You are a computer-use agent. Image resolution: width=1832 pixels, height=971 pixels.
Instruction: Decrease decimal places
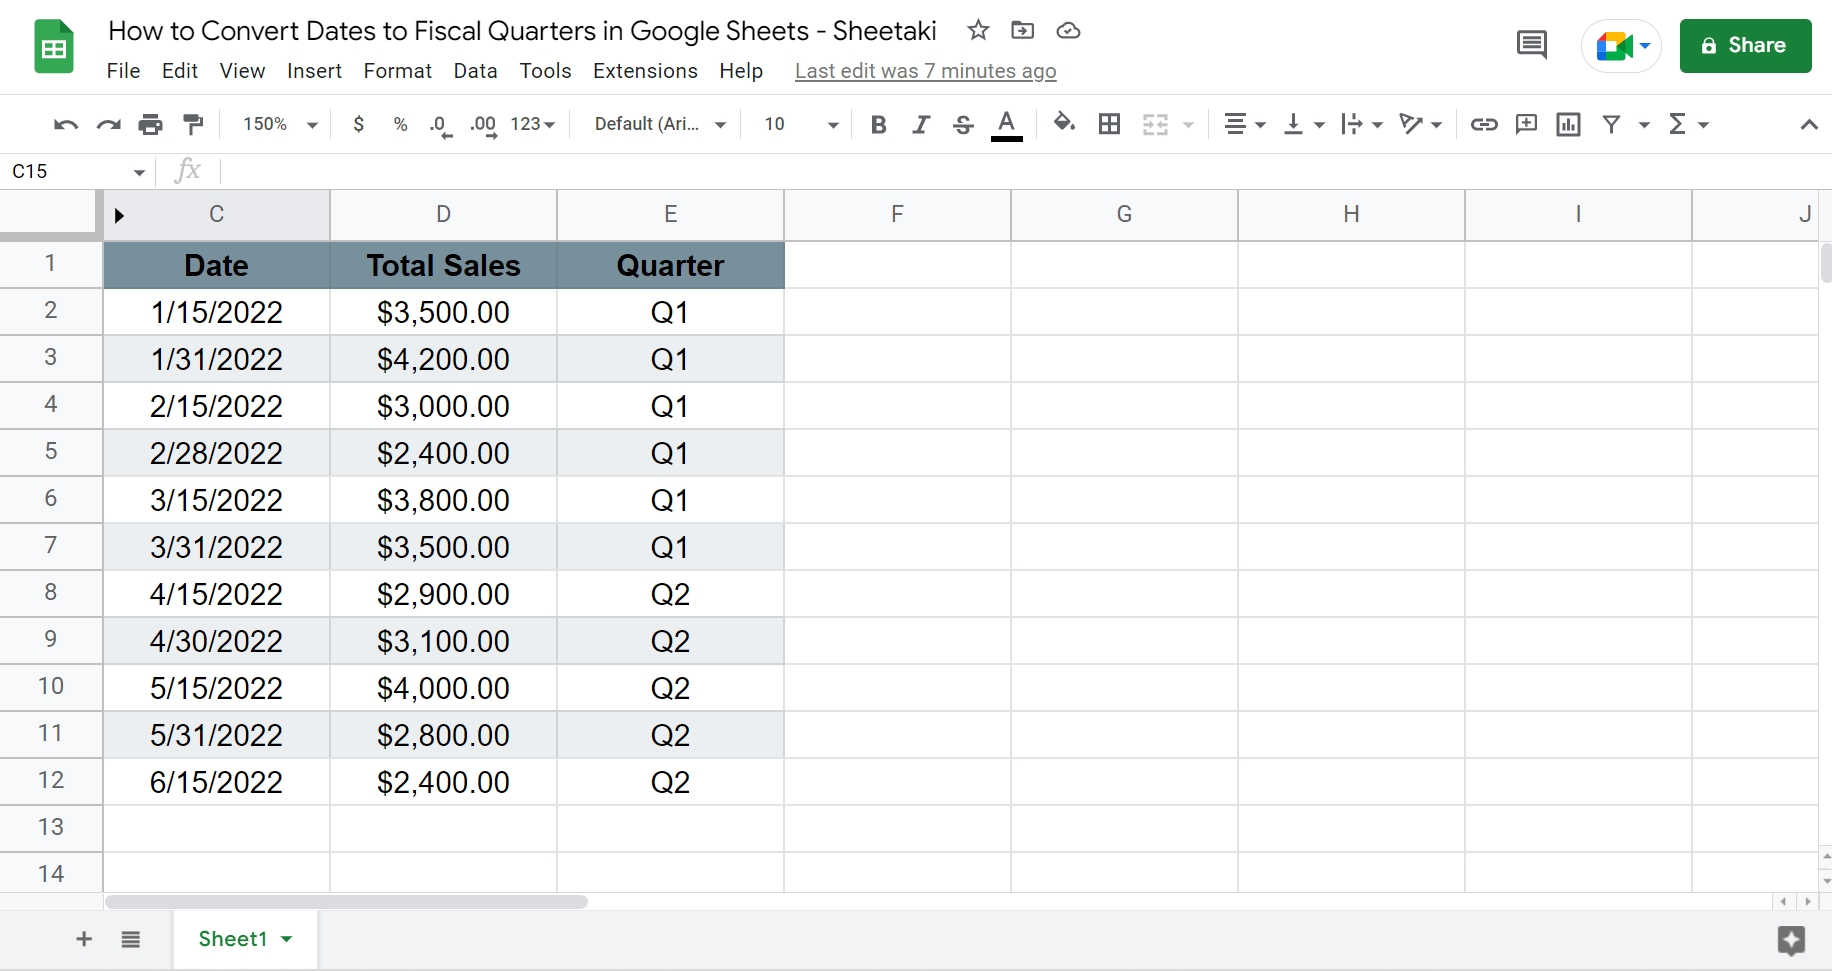click(438, 124)
